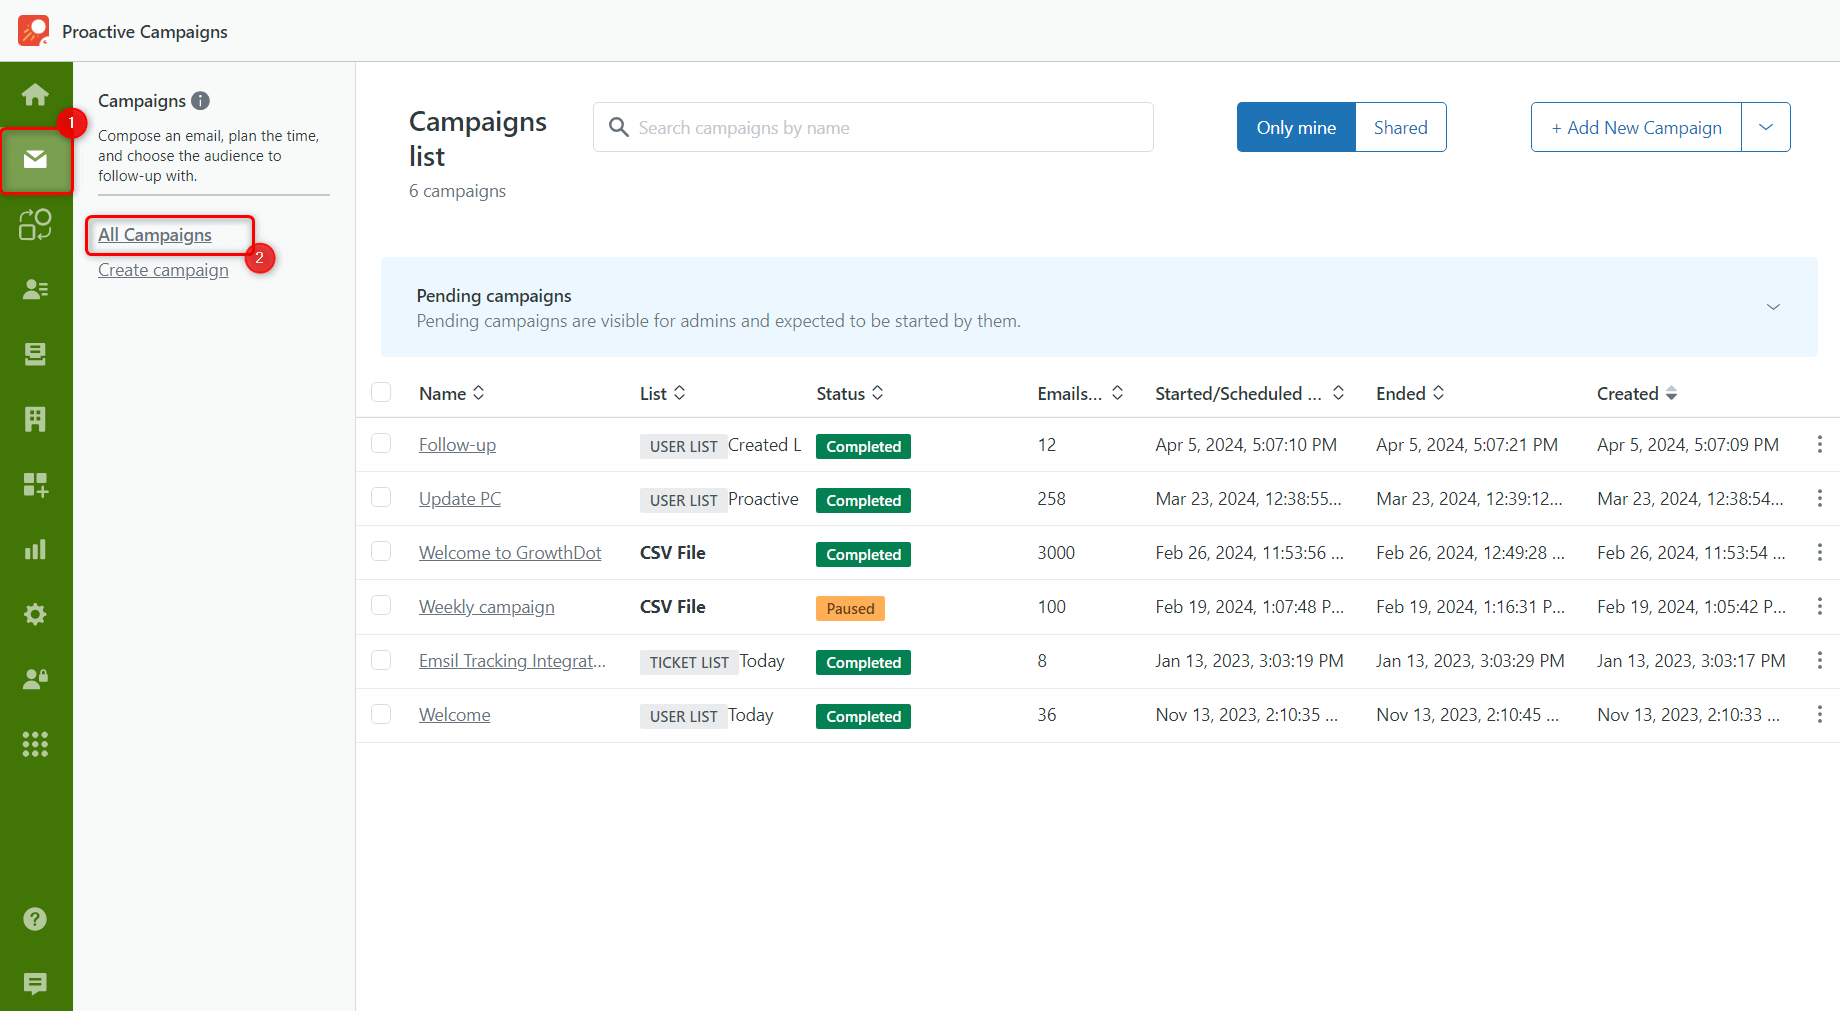1840x1011 pixels.
Task: Open the Follow-up campaign link
Action: coord(457,445)
